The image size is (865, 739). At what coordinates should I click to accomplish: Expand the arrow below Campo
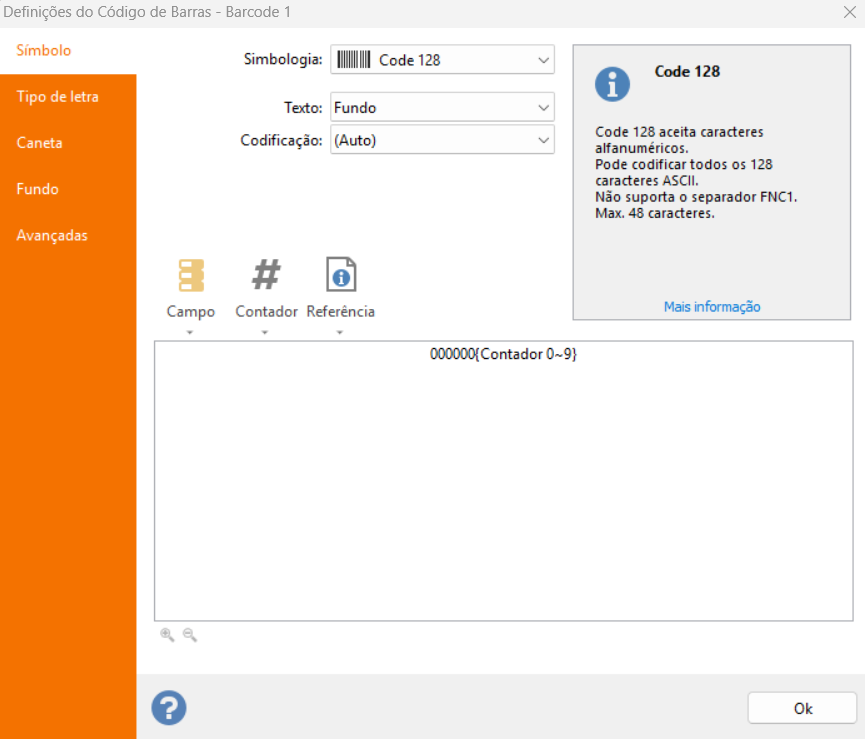(x=190, y=332)
